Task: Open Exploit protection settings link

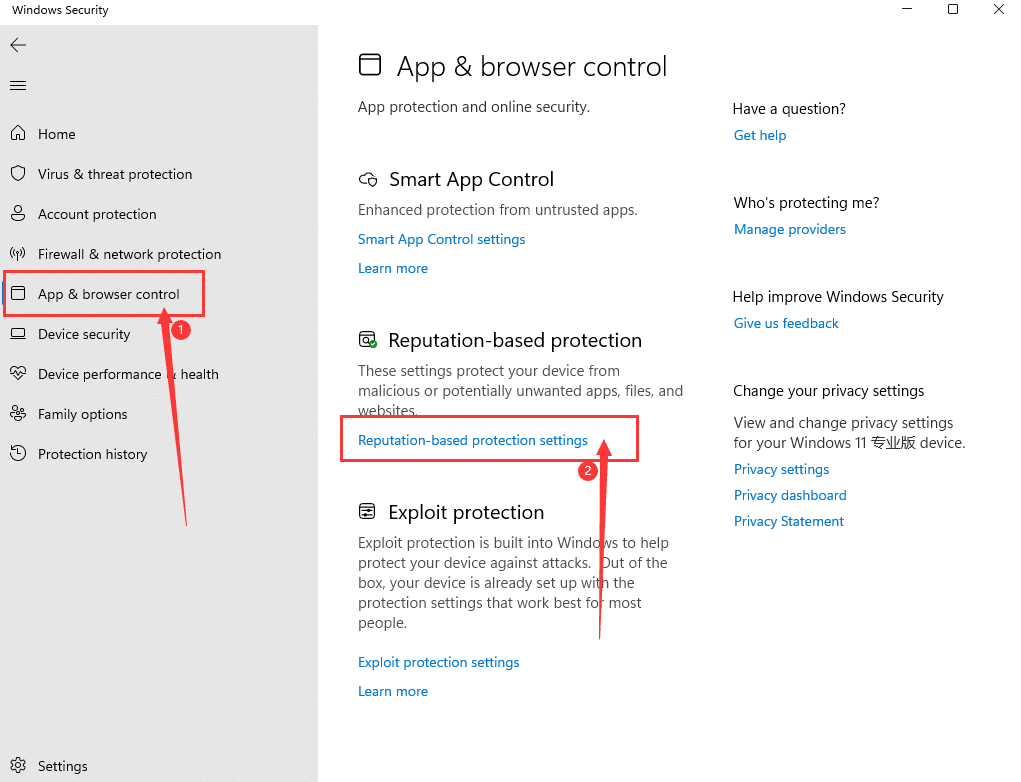Action: pyautogui.click(x=438, y=662)
